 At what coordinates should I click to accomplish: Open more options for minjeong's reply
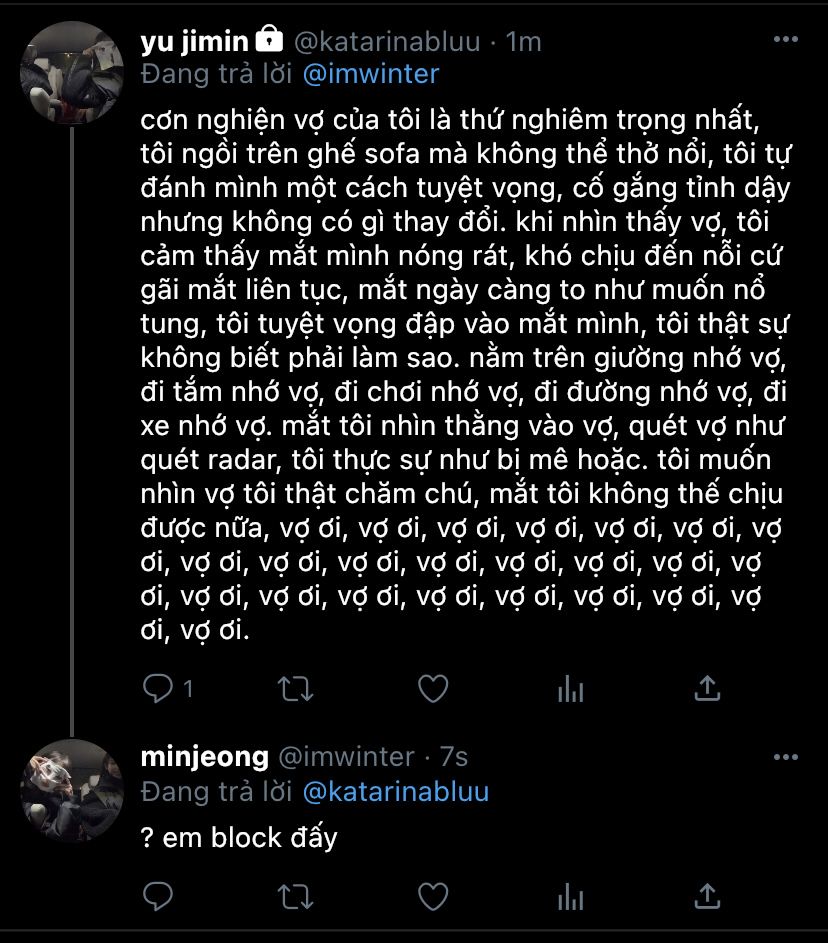(788, 757)
